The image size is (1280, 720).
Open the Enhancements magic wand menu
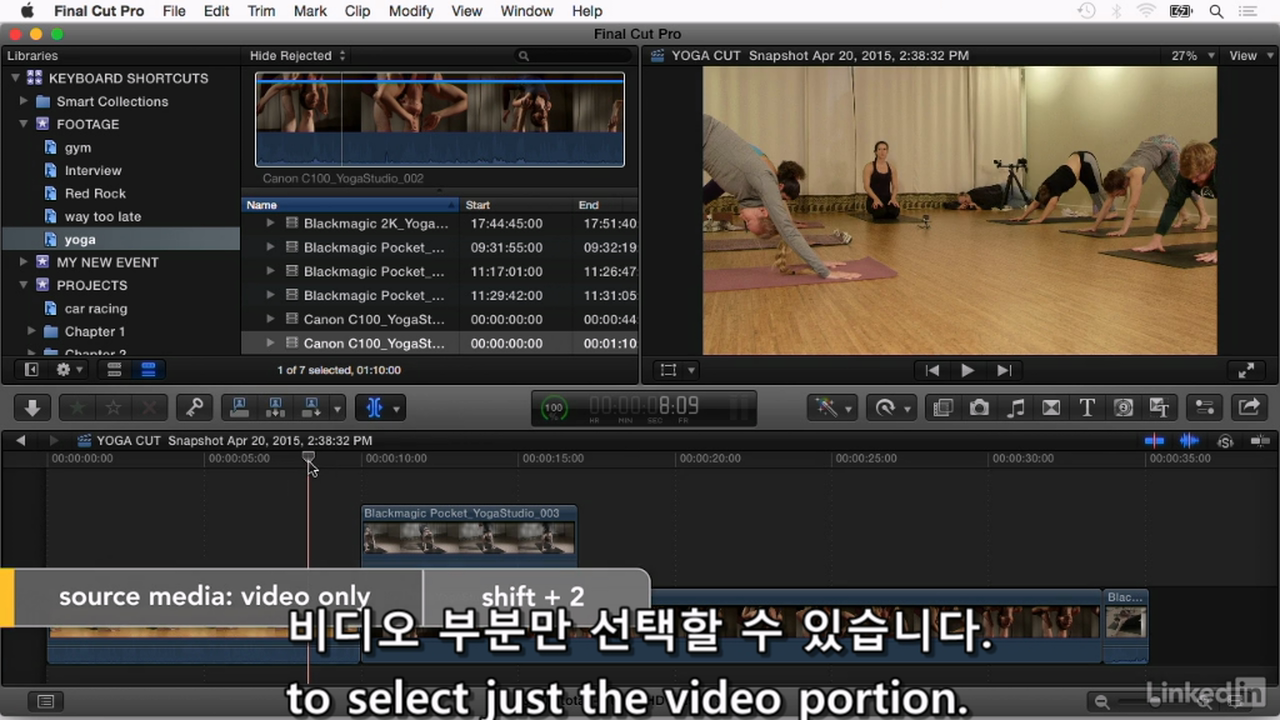pyautogui.click(x=833, y=407)
